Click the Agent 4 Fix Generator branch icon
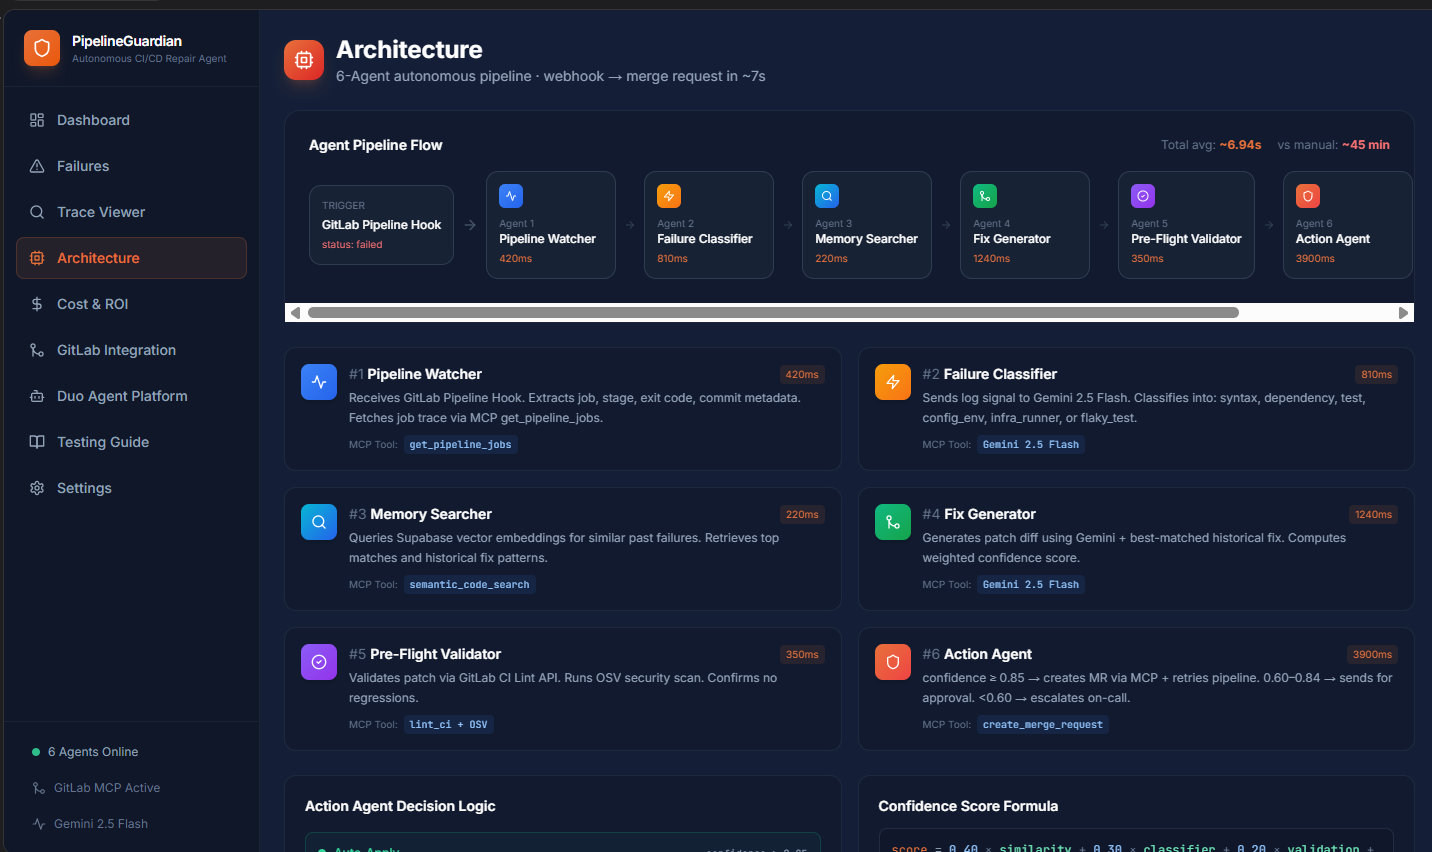The height and width of the screenshot is (852, 1432). pyautogui.click(x=985, y=196)
